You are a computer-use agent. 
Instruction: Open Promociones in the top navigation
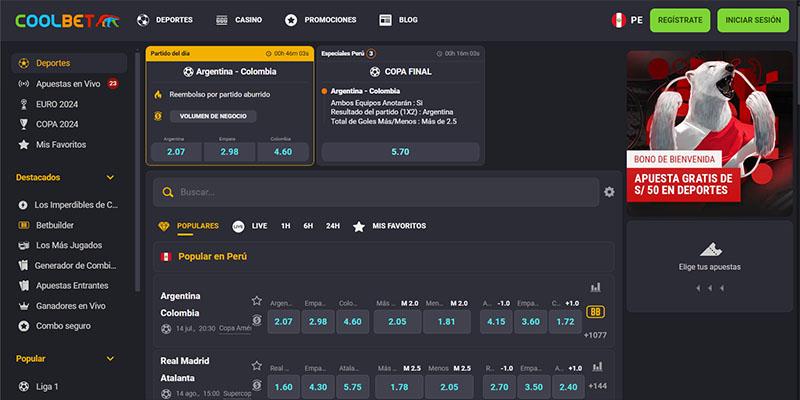point(320,20)
